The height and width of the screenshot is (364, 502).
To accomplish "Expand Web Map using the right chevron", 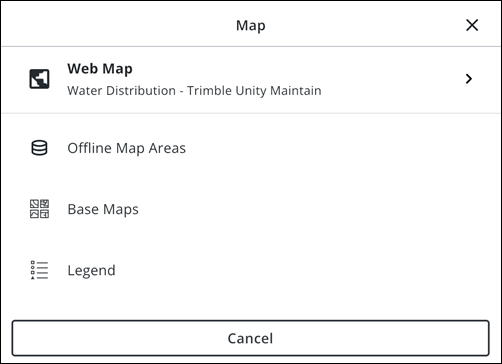I will point(469,79).
